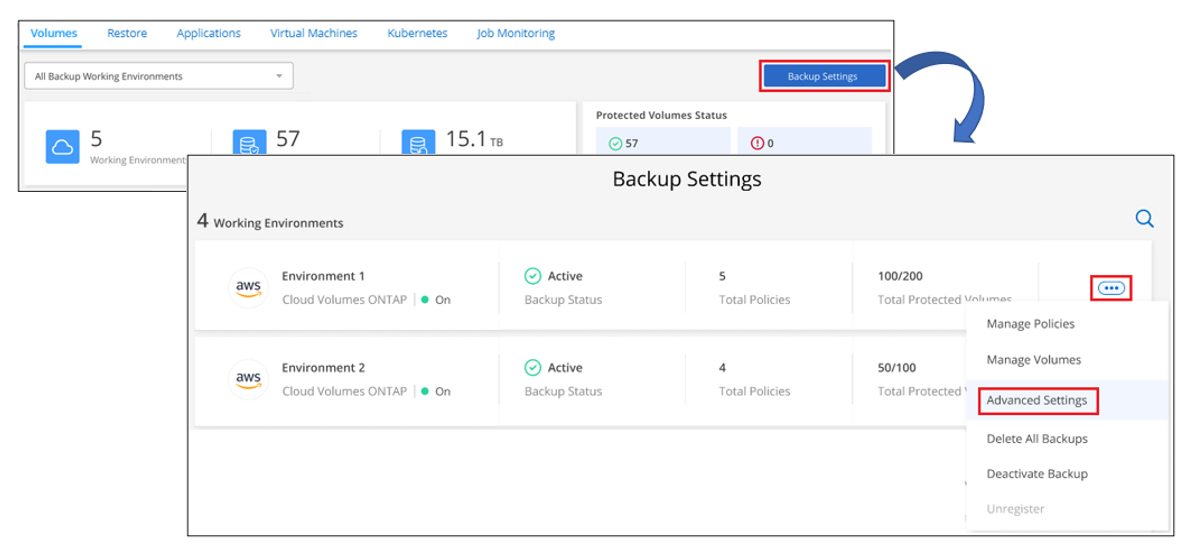Click the red warning icon beside 0

[x=757, y=143]
